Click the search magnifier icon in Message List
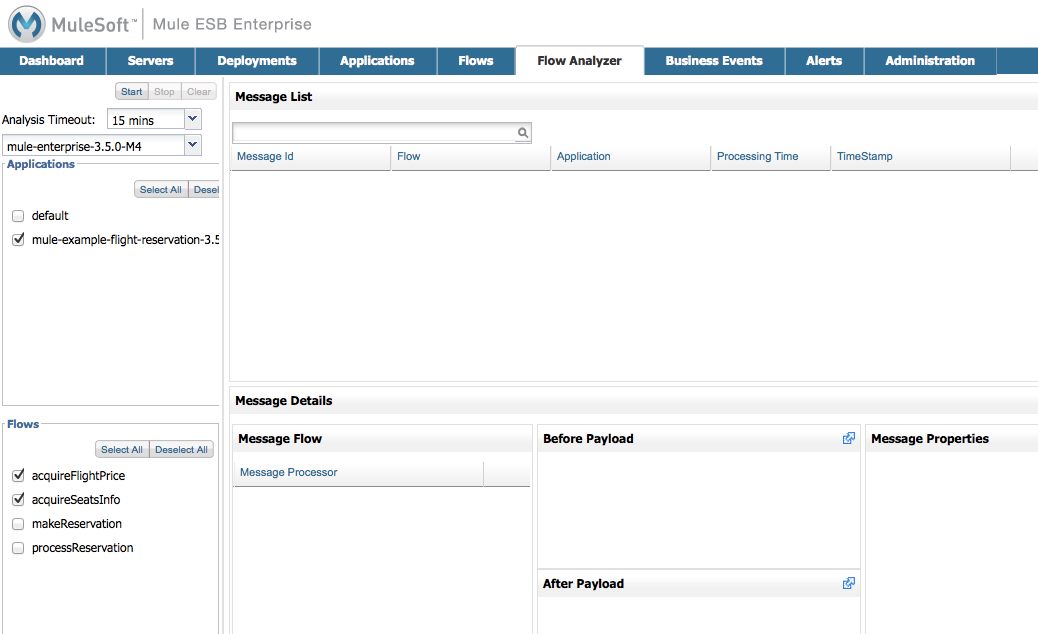 (x=522, y=133)
